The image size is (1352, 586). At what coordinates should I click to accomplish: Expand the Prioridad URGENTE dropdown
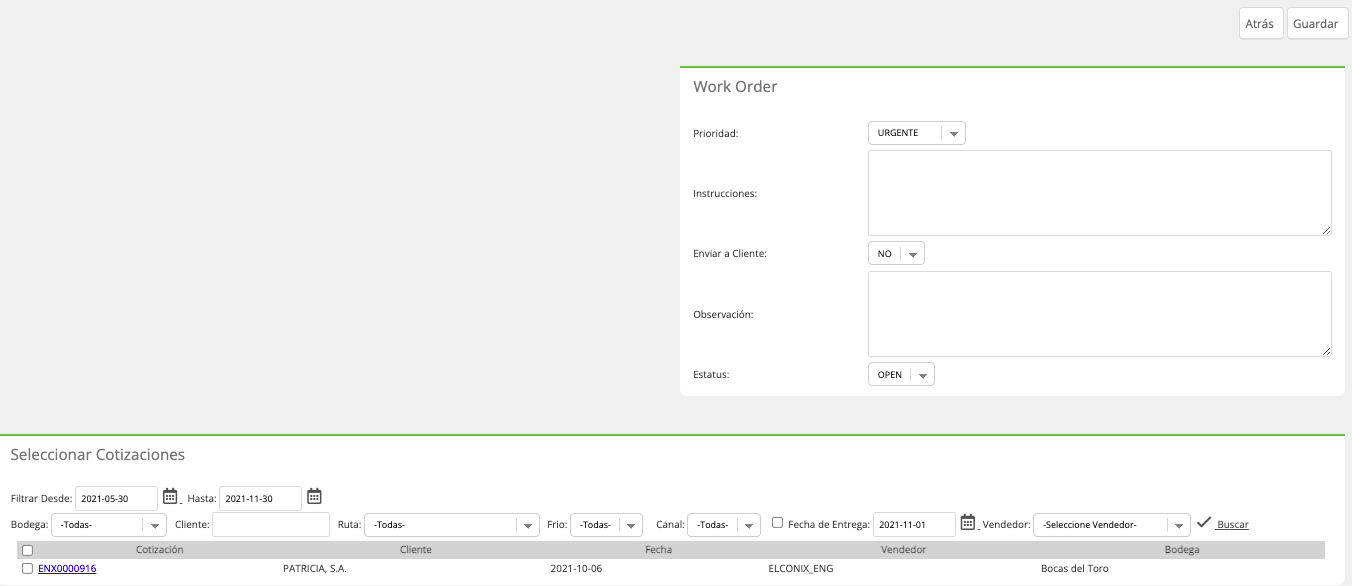tap(916, 133)
